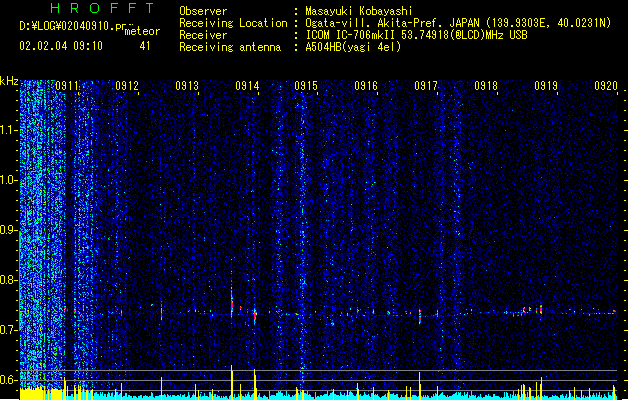Click the 0919 time marker
Image resolution: width=629 pixels, height=400 pixels.
pos(546,86)
